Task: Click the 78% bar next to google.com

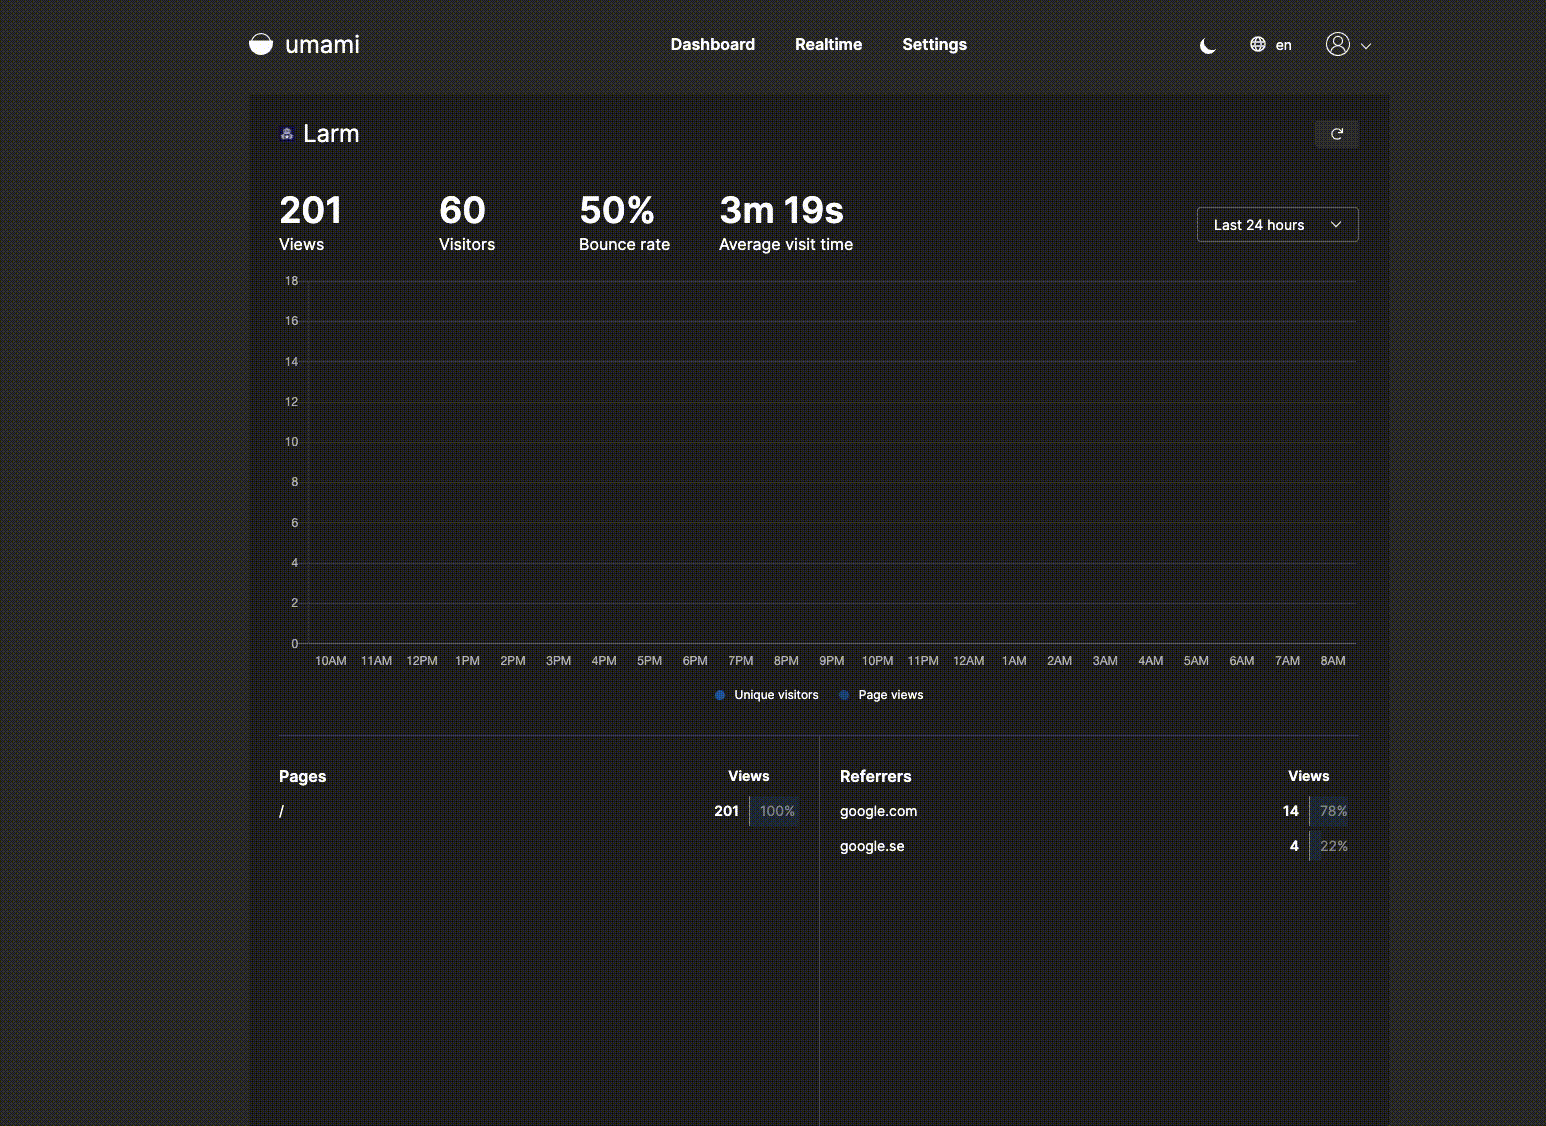Action: pos(1332,811)
